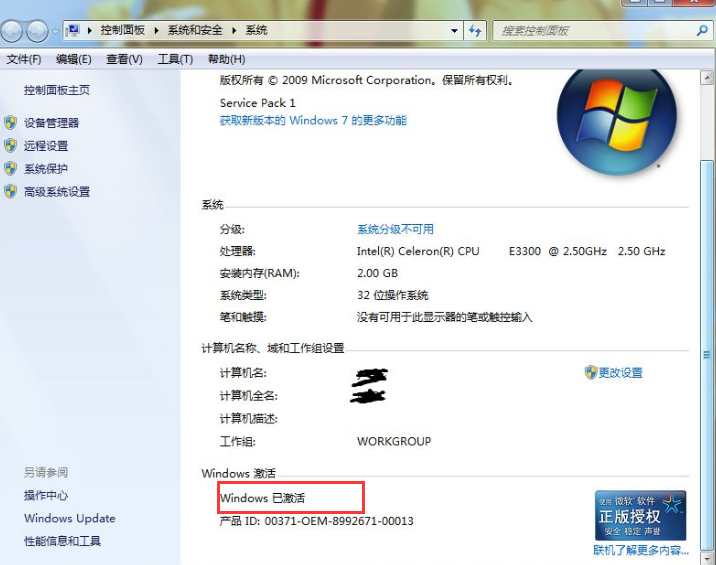The image size is (716, 565).
Task: Click the refresh icon beside address bar
Action: [x=476, y=31]
